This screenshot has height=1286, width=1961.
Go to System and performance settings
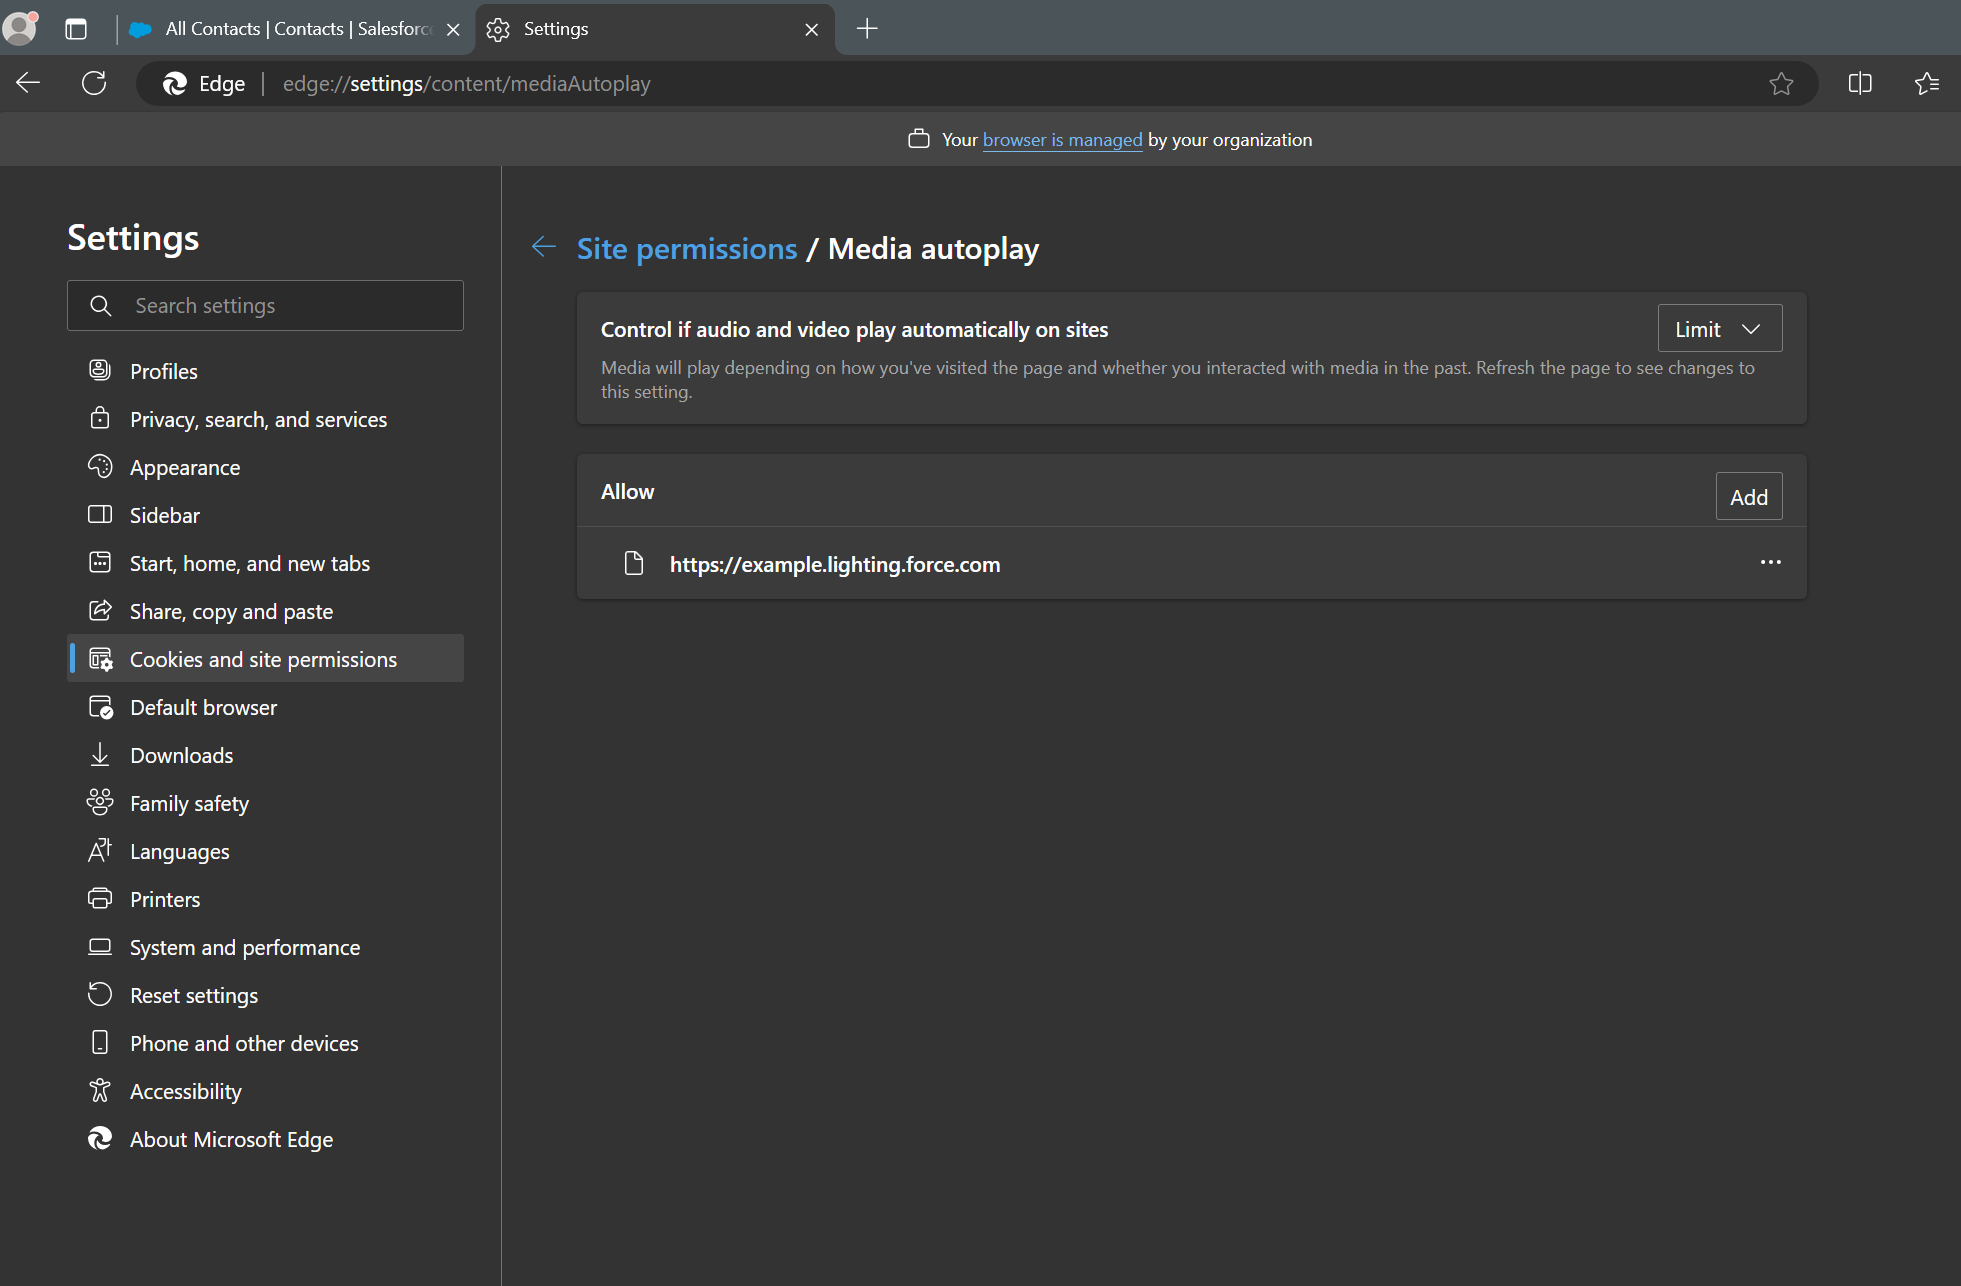click(245, 948)
